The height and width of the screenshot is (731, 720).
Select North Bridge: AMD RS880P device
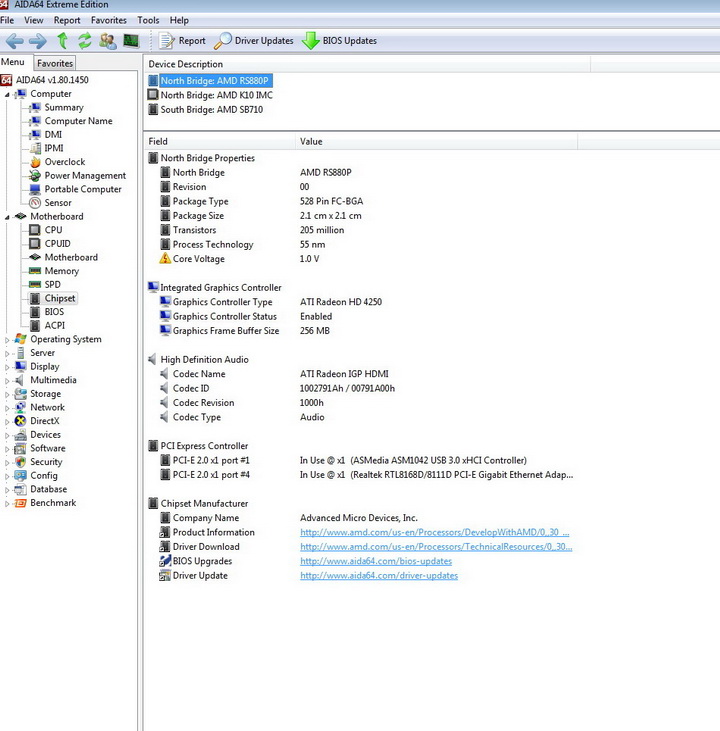215,81
